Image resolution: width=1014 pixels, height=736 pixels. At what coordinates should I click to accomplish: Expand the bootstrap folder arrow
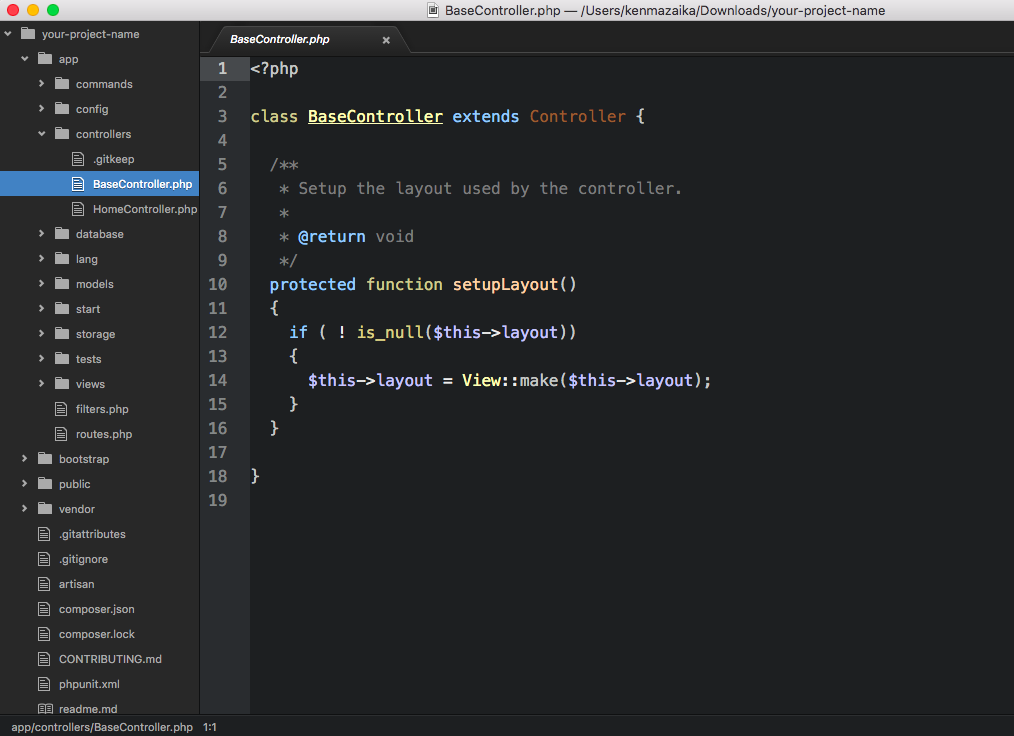click(25, 459)
